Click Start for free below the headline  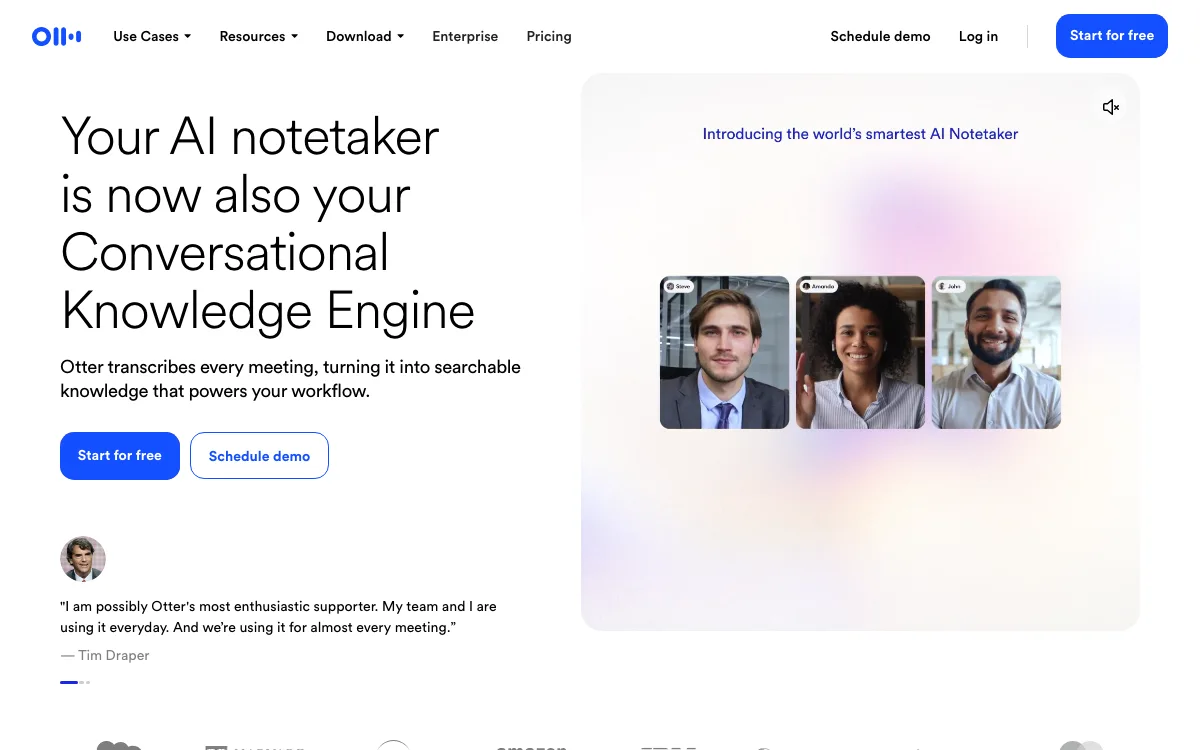coord(120,456)
